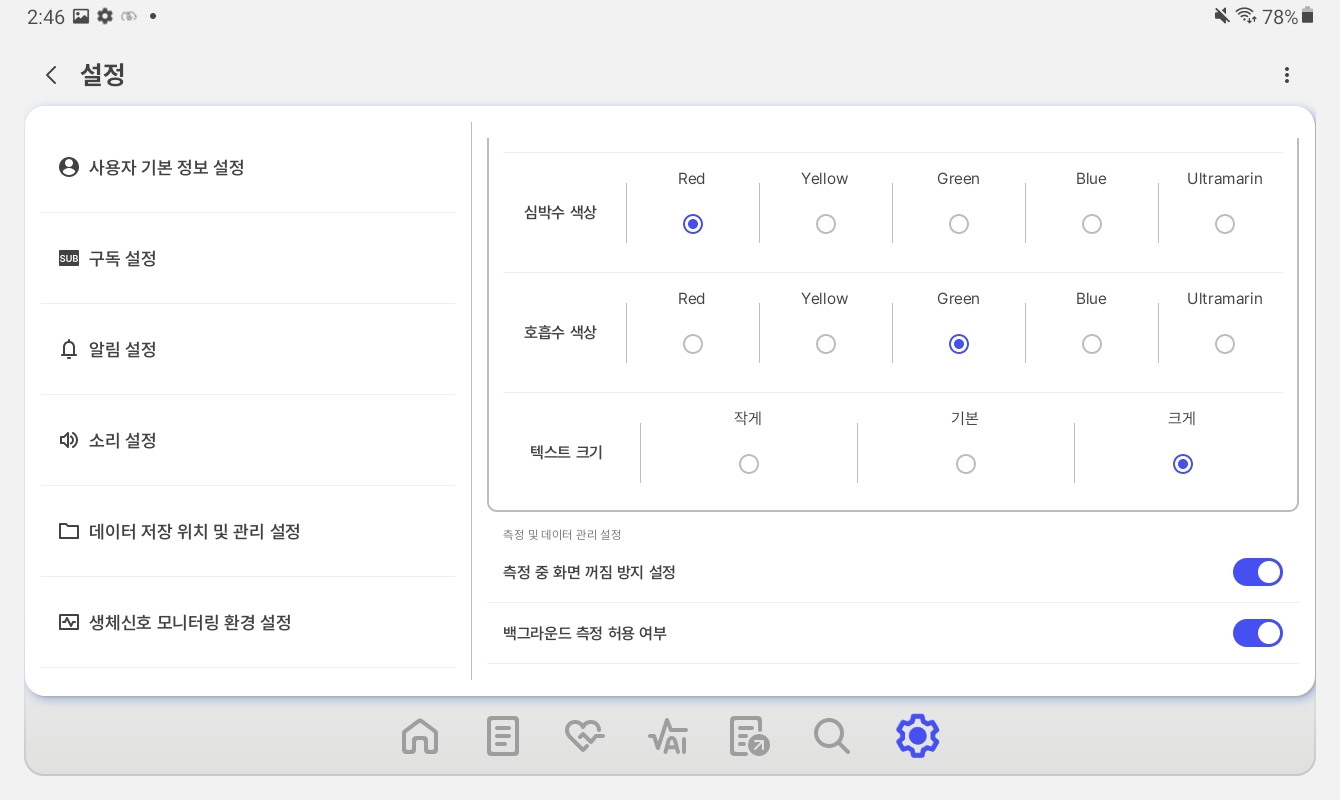
Task: Open 사용자 기본 정보 설정 menu
Action: pyautogui.click(x=248, y=167)
